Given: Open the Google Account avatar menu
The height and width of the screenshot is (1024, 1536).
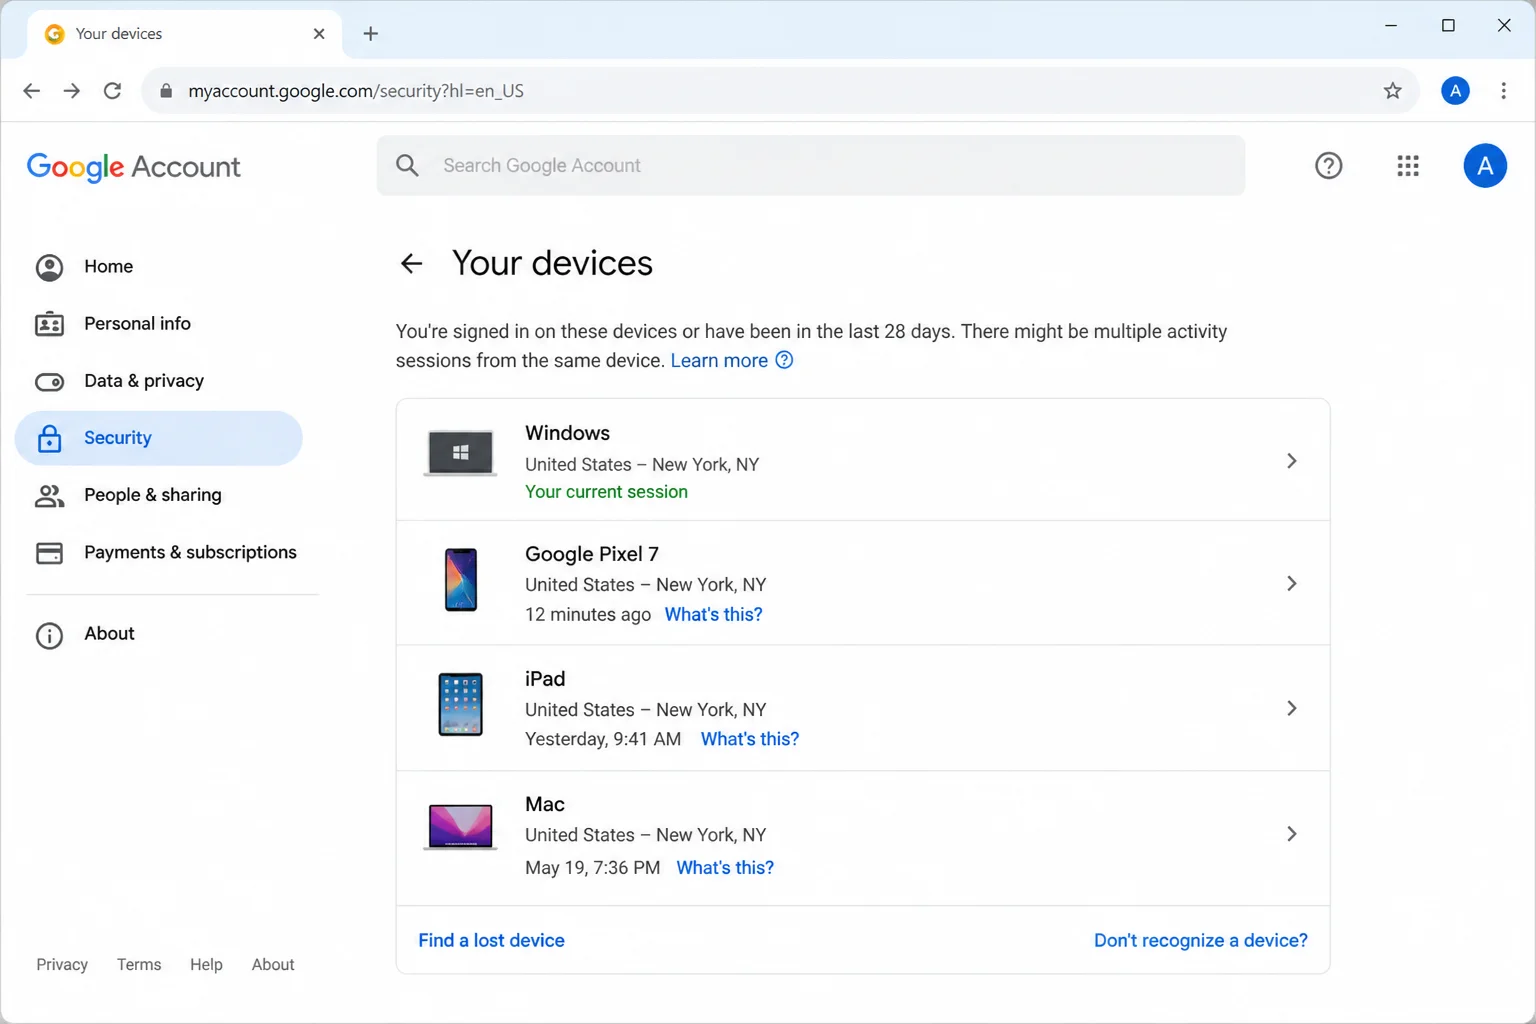Looking at the screenshot, I should [x=1485, y=166].
